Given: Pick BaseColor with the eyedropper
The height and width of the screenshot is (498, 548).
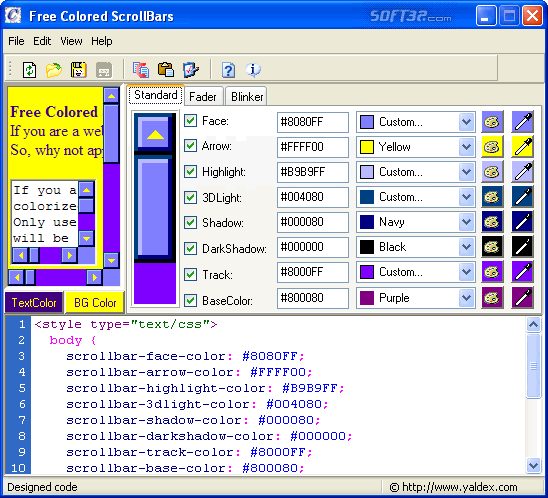Looking at the screenshot, I should (522, 298).
